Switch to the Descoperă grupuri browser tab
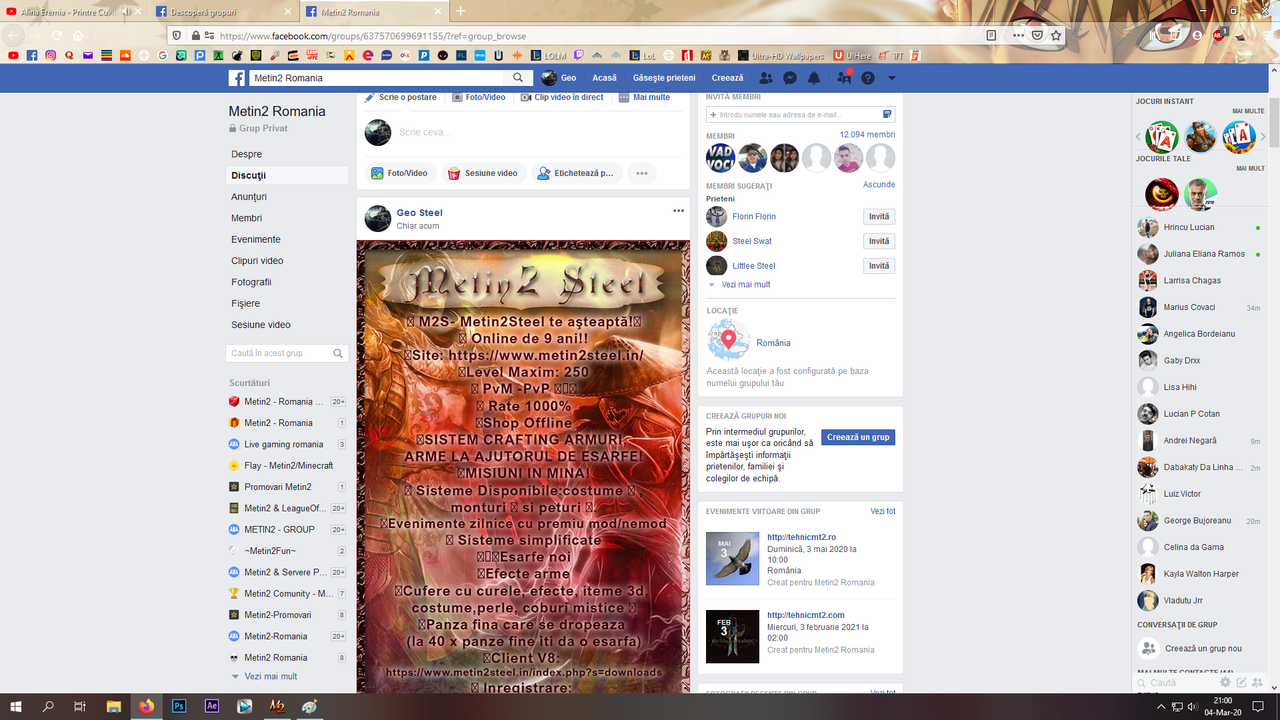 pyautogui.click(x=224, y=11)
